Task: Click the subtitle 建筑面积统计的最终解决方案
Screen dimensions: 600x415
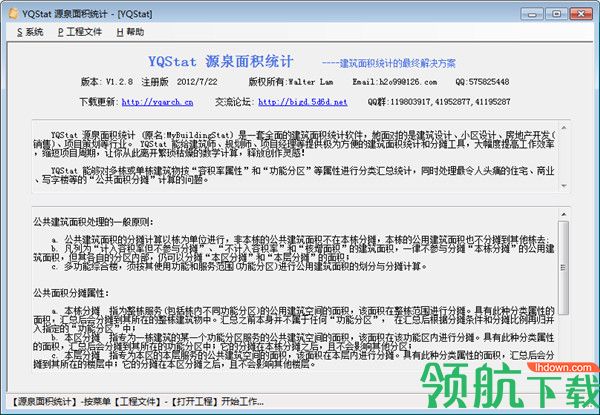Action: coord(388,63)
